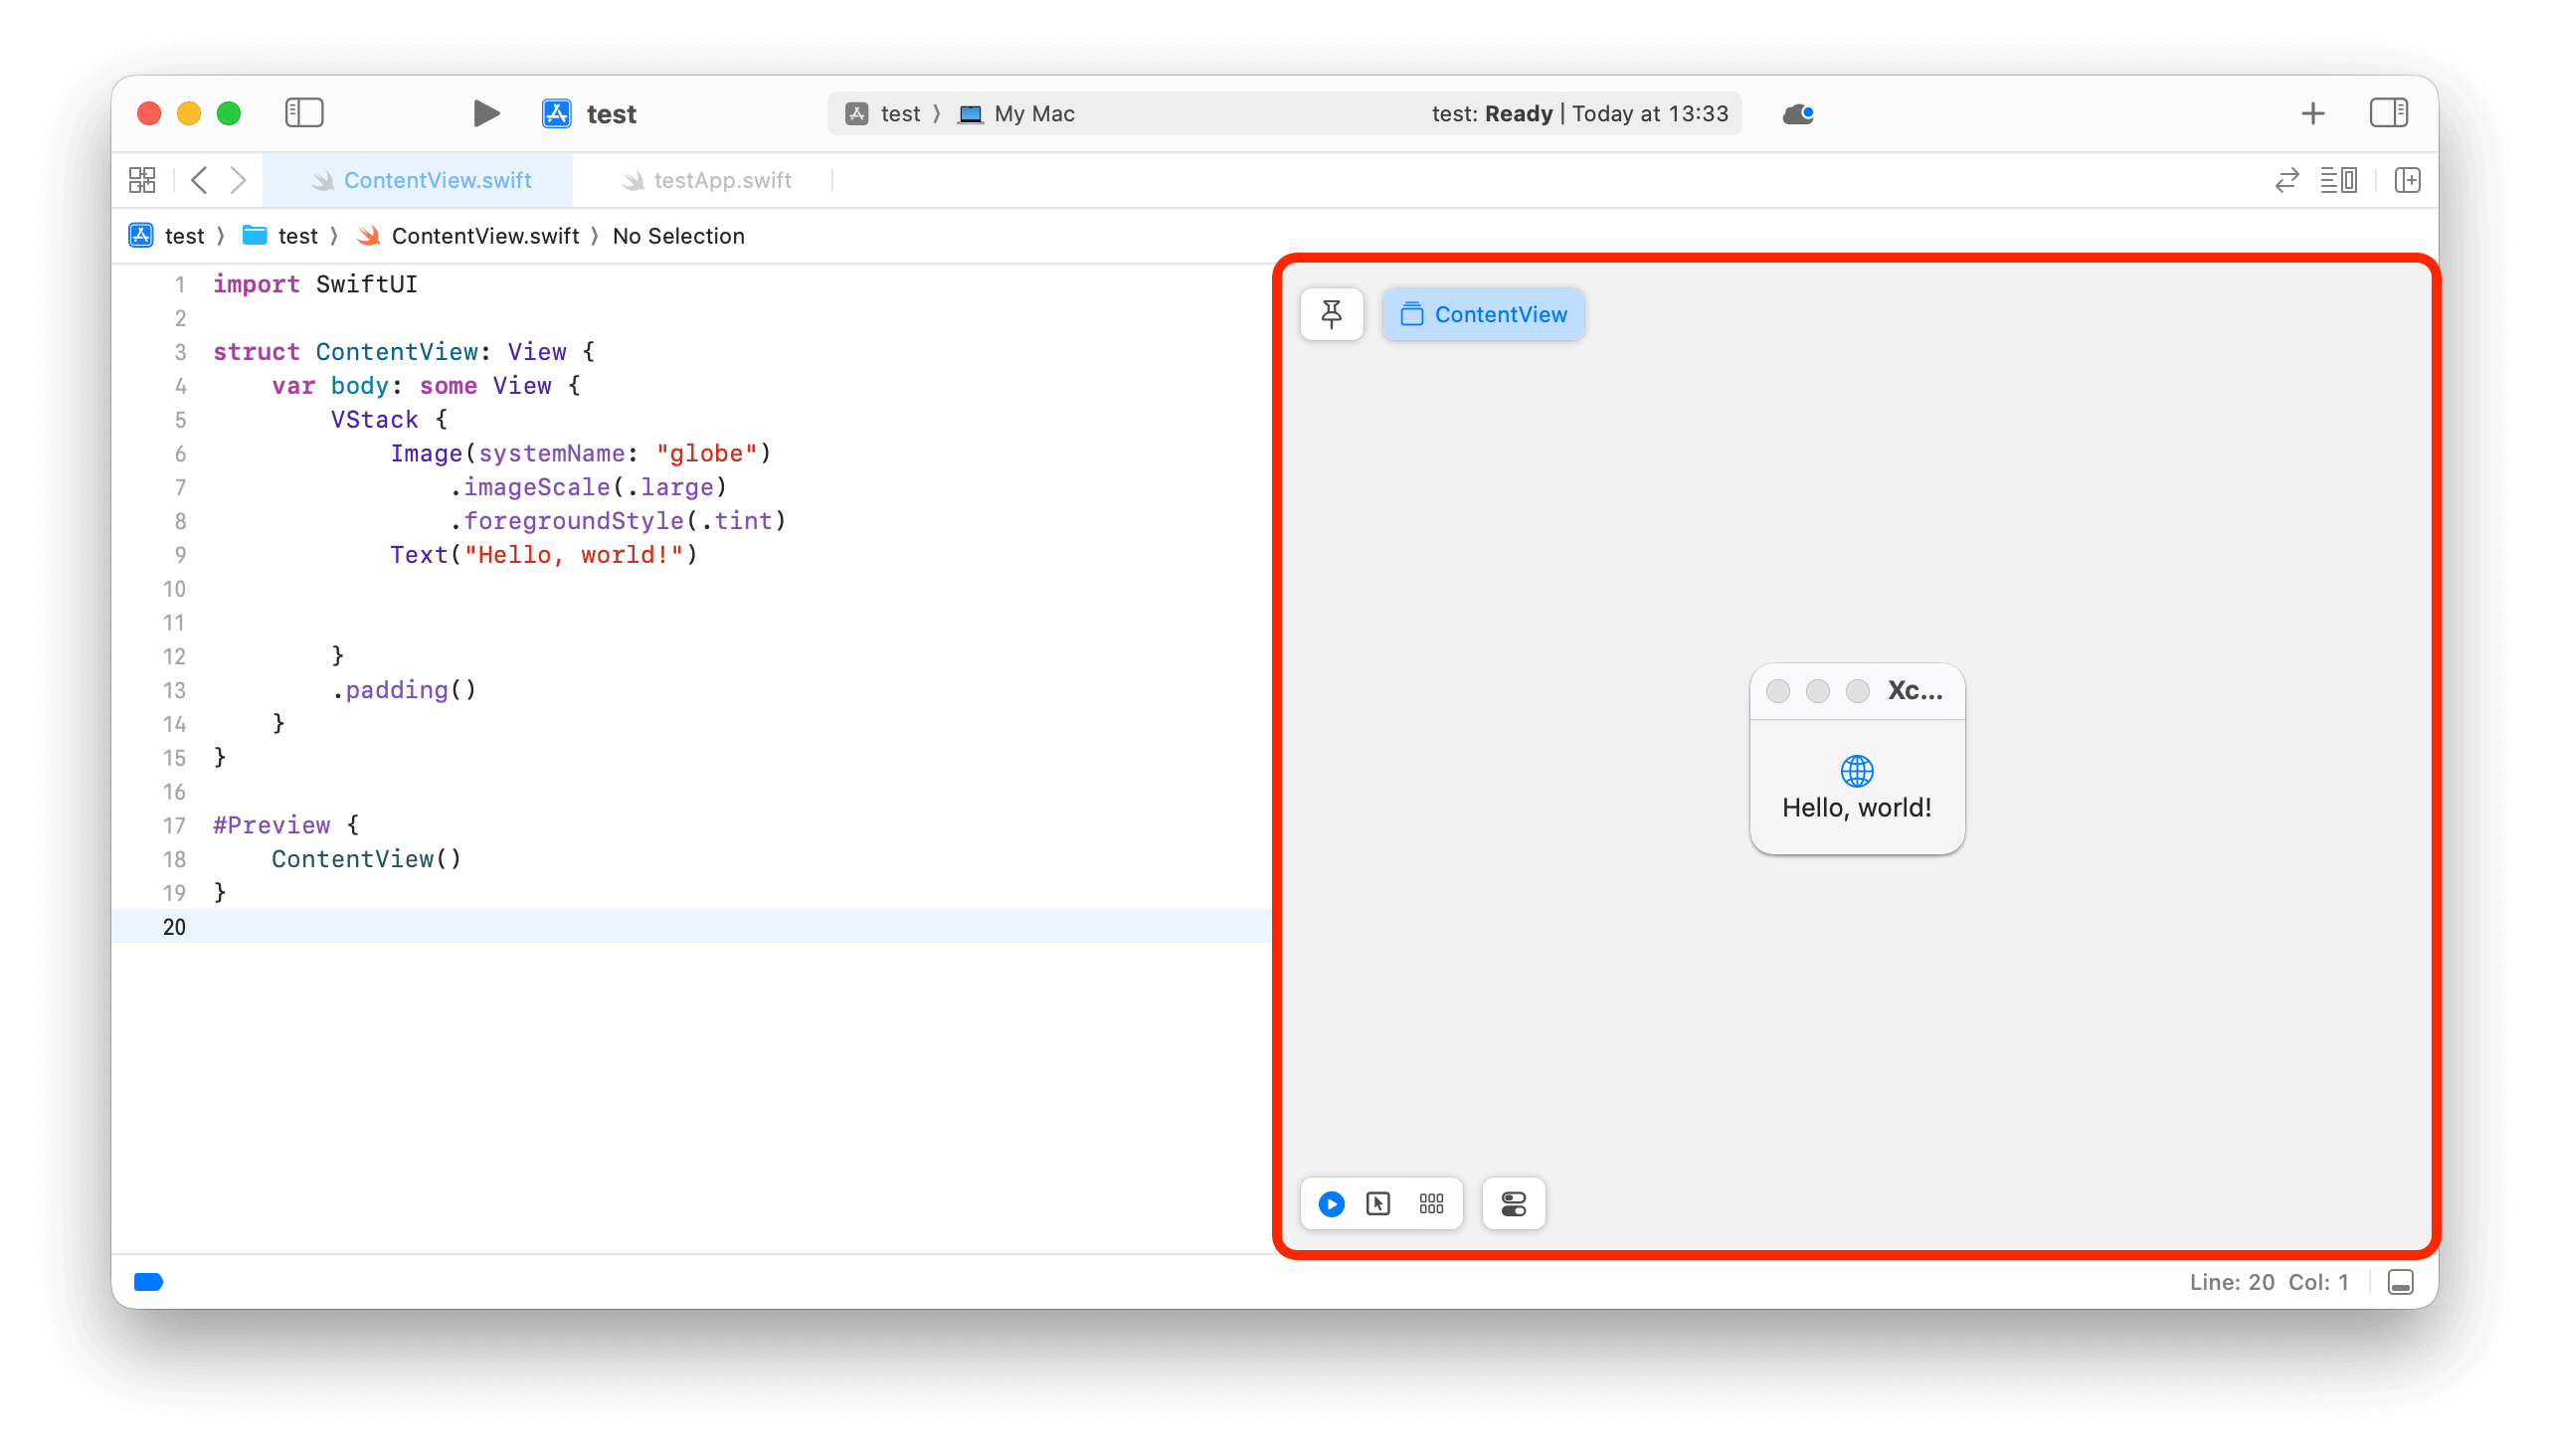Click the import SwiftUI code line
2550x1456 pixels.
[315, 284]
